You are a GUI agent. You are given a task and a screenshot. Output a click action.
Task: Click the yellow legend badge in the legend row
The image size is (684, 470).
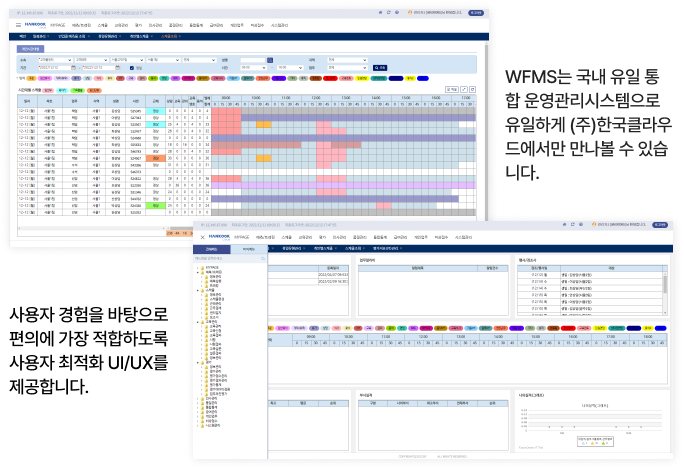pos(408,75)
